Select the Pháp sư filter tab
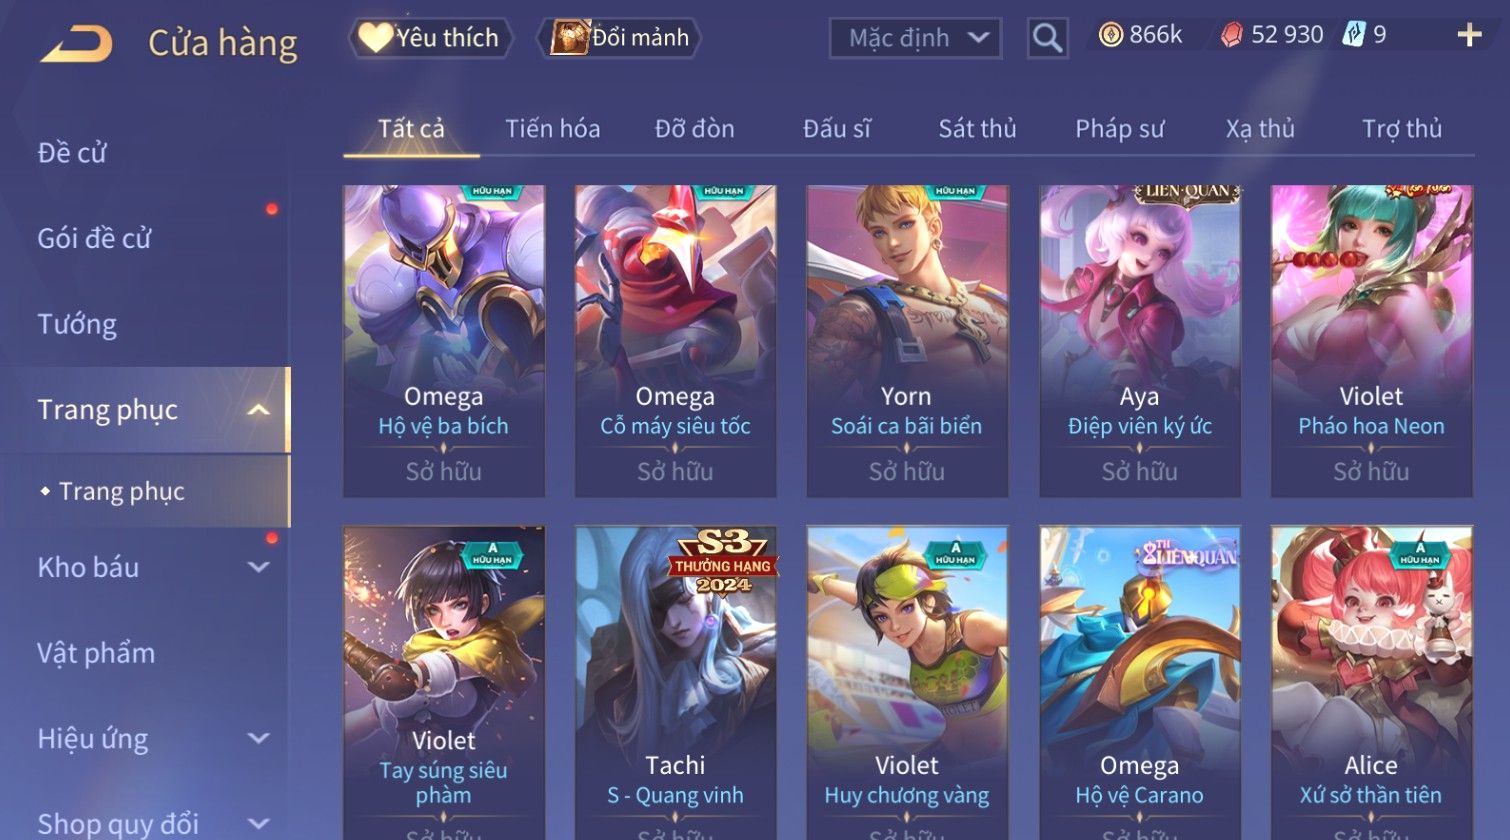 point(1119,129)
